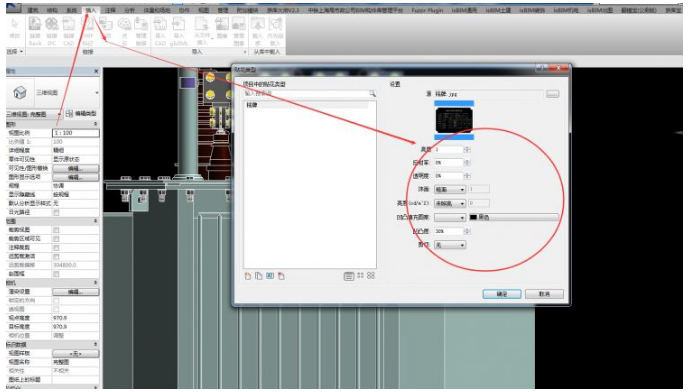This screenshot has height=392, width=688.
Task: Click 编辑 for 渲染设置
Action: point(75,292)
